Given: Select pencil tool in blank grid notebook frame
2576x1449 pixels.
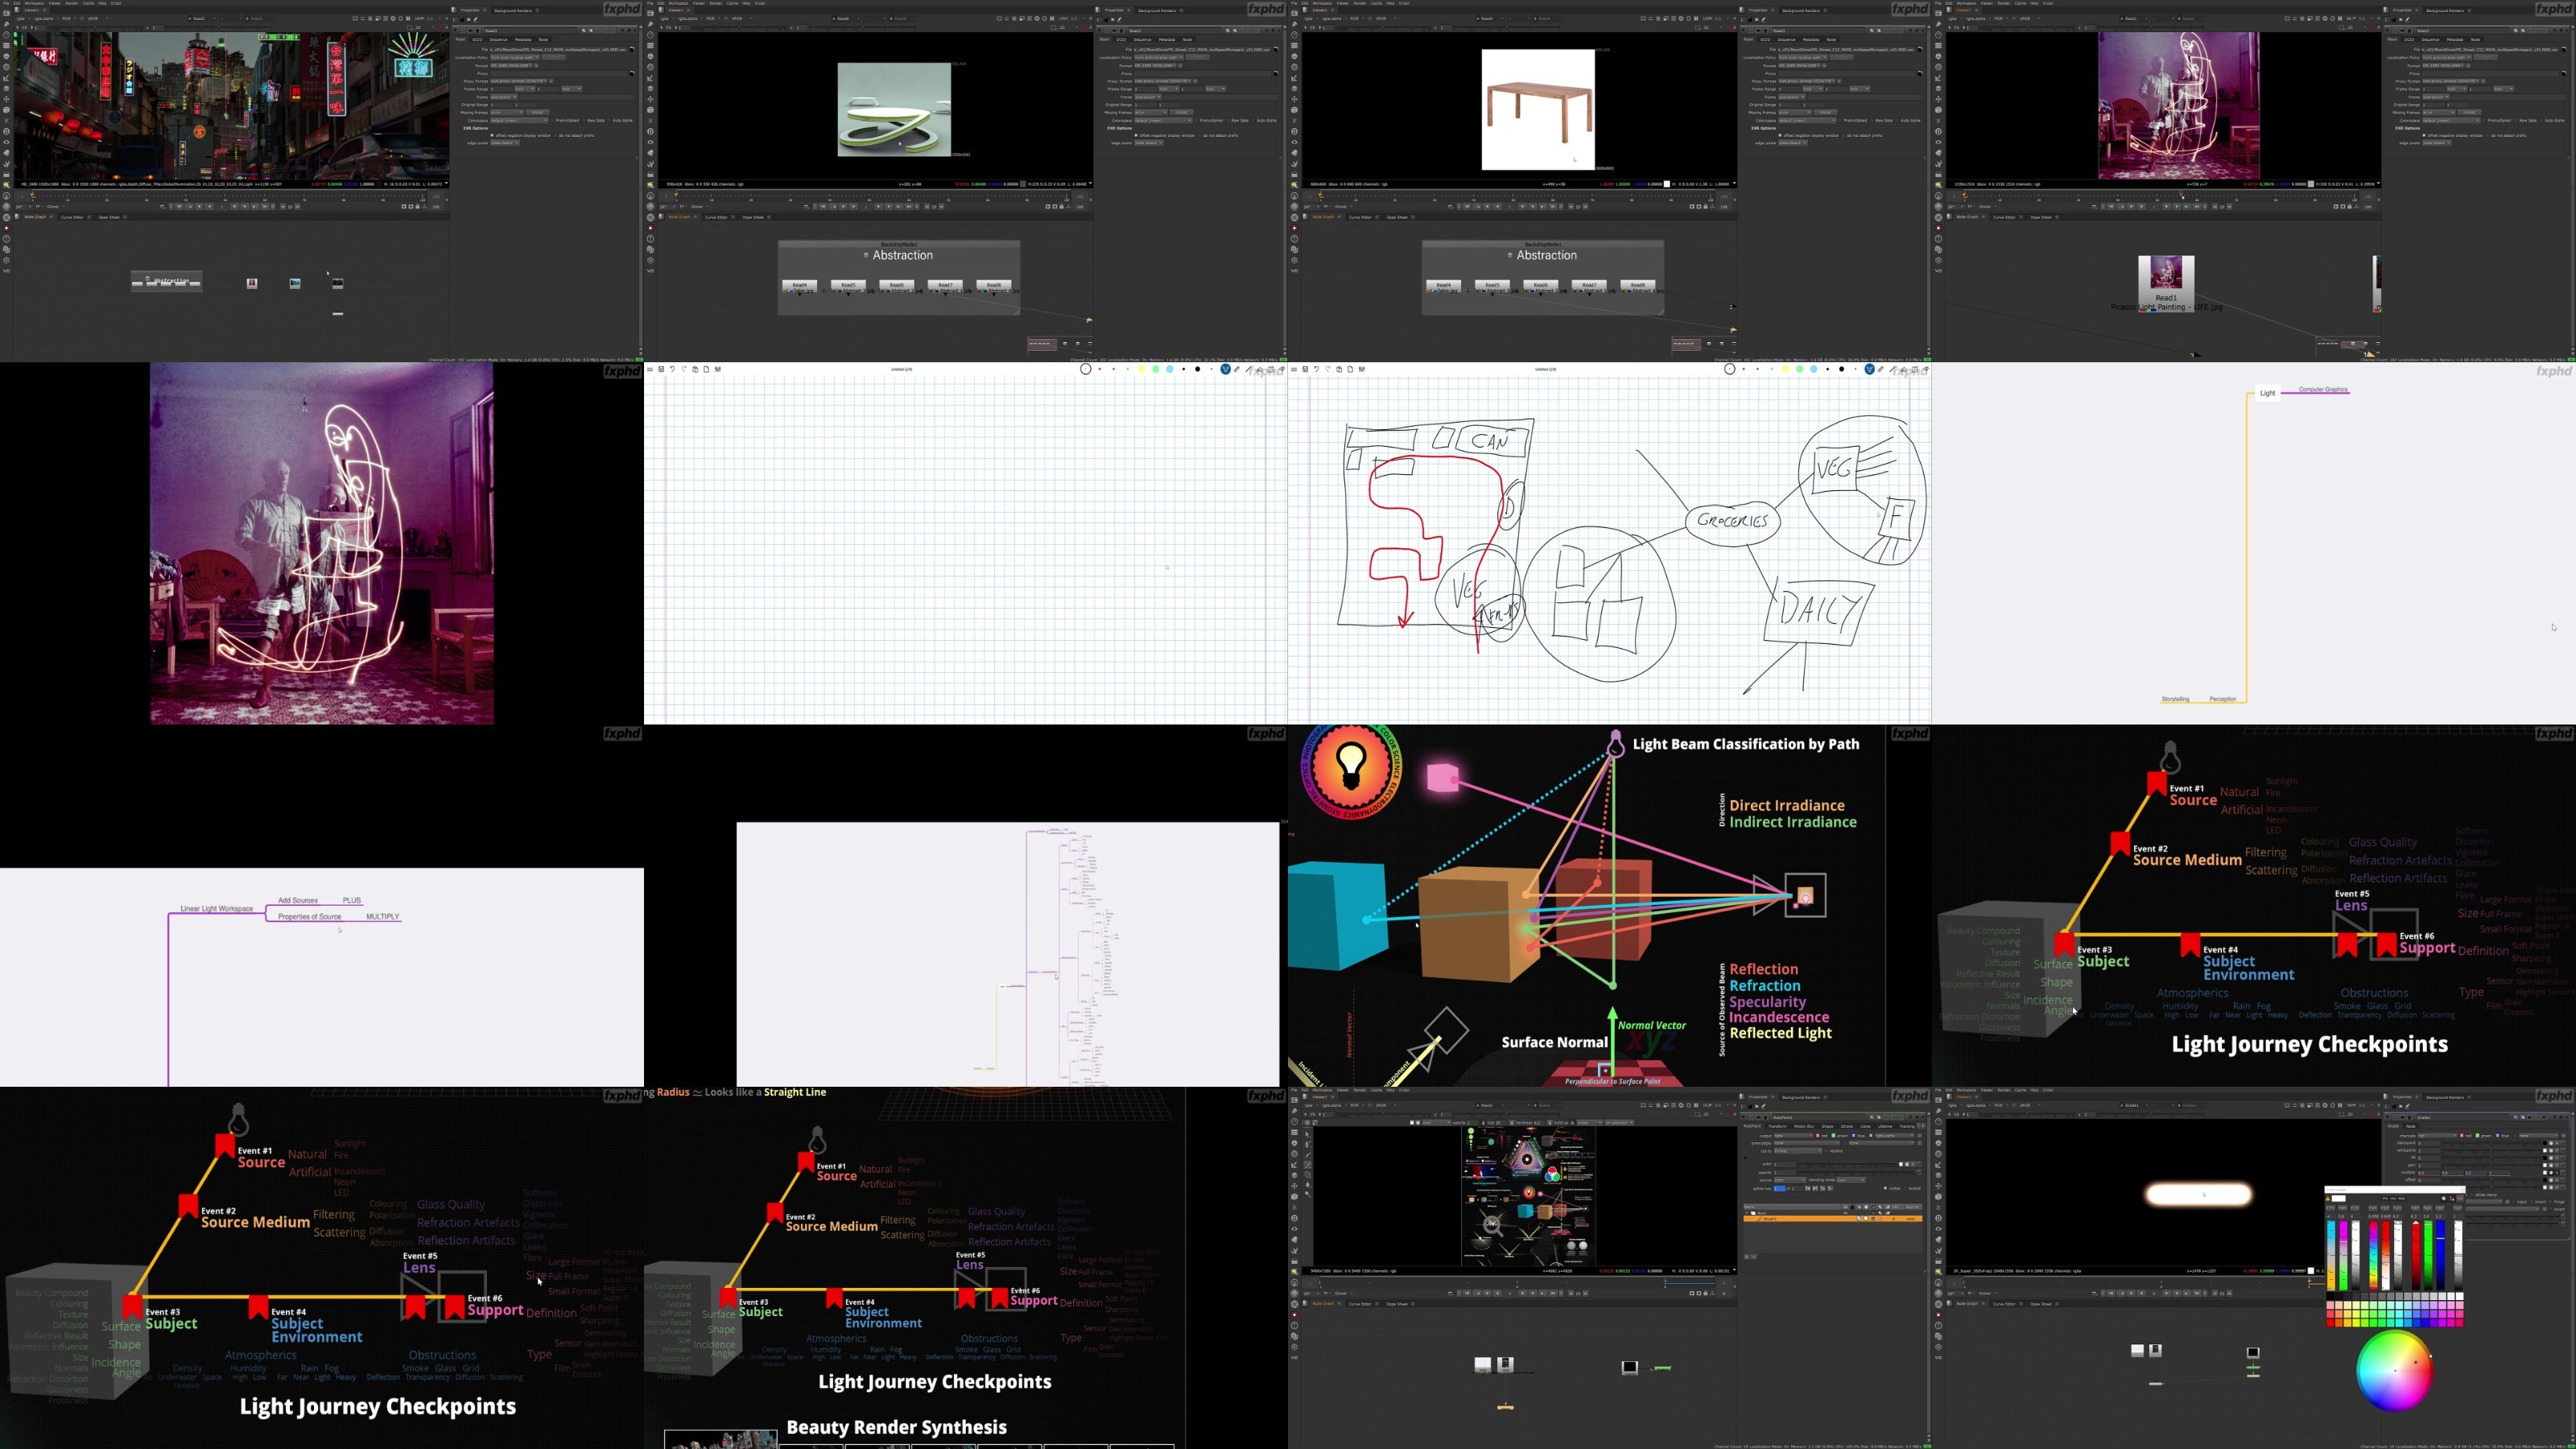Looking at the screenshot, I should click(x=1237, y=369).
